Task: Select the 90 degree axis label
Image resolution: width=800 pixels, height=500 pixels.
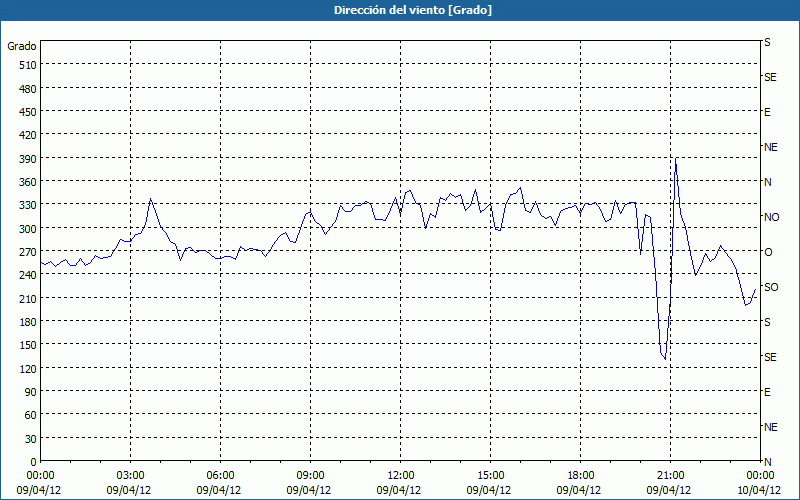Action: point(31,392)
